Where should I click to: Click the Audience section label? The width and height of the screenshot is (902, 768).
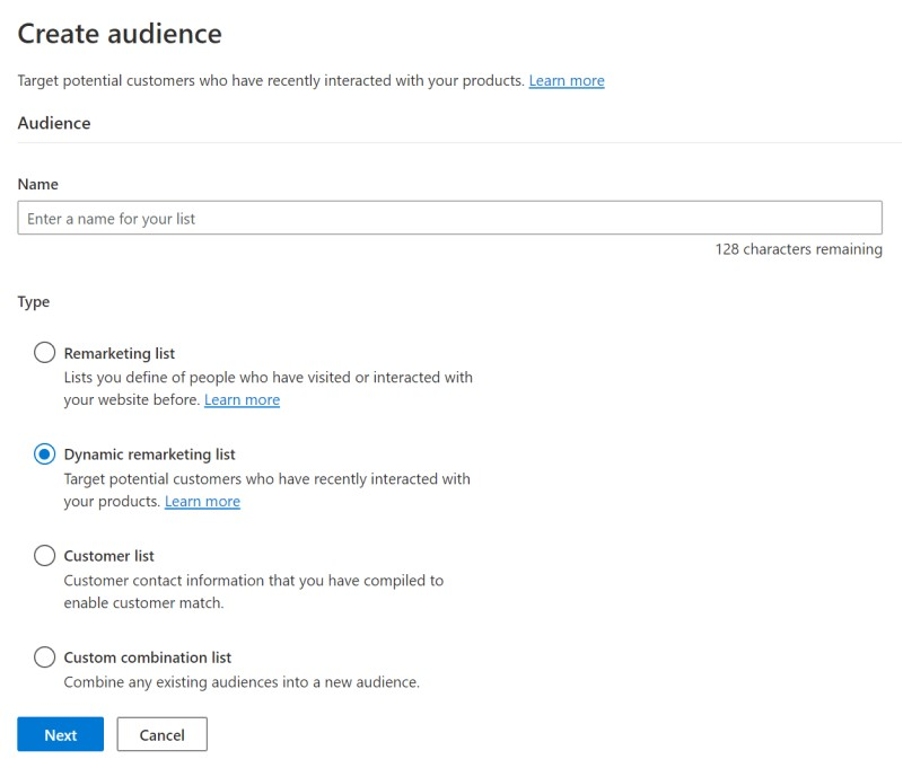tap(53, 123)
